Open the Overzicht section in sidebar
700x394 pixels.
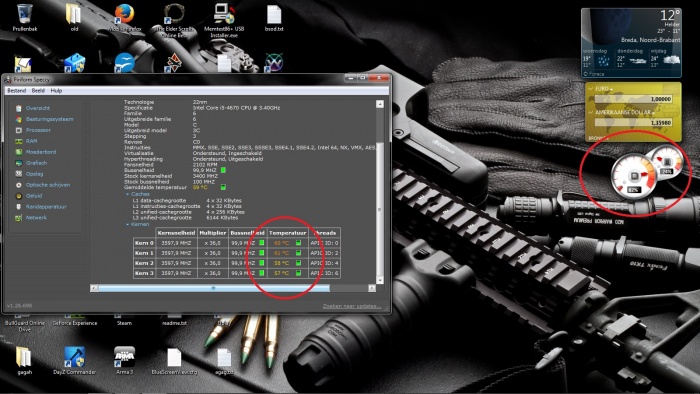tap(38, 108)
